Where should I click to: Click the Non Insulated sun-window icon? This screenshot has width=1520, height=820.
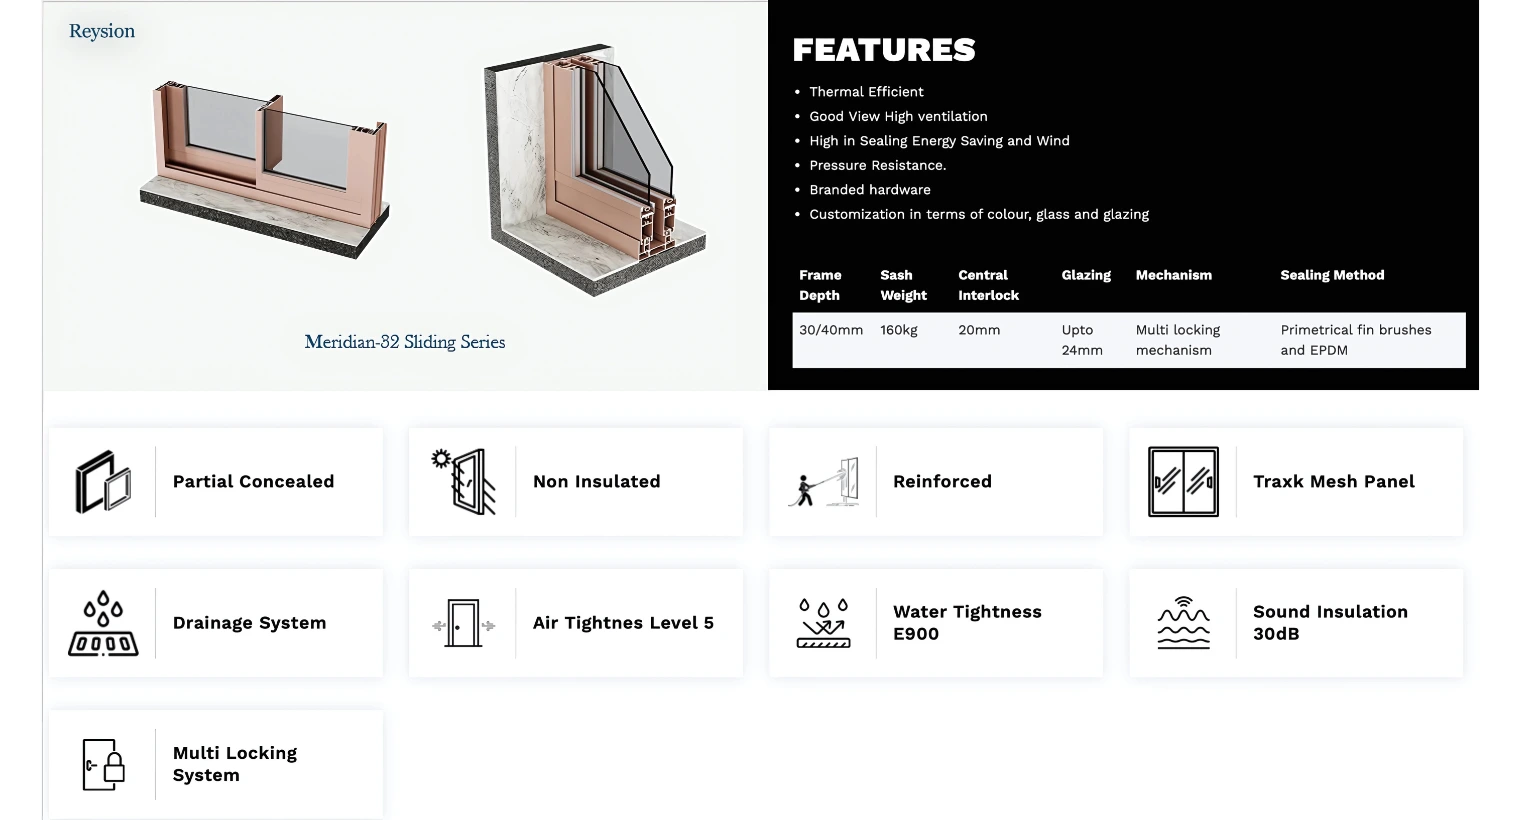(x=464, y=482)
